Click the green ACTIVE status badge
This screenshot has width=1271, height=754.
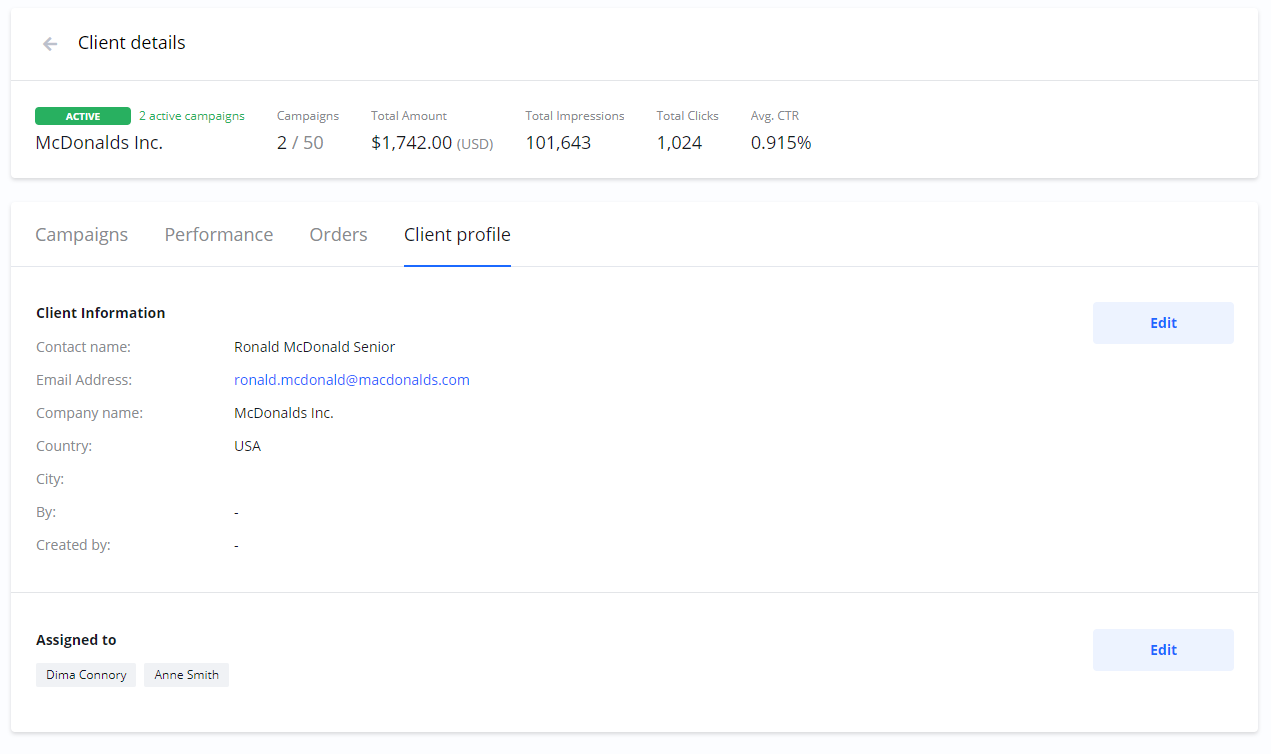coord(83,116)
